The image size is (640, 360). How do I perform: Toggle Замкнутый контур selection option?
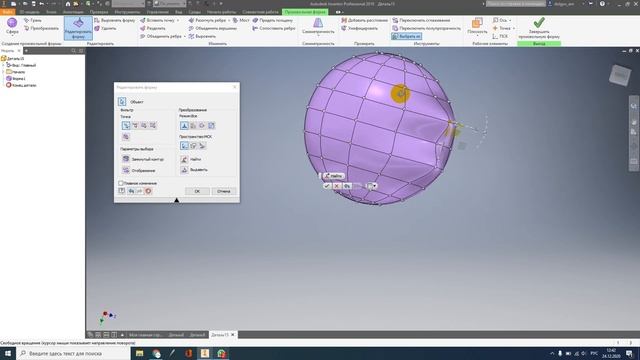pos(142,159)
